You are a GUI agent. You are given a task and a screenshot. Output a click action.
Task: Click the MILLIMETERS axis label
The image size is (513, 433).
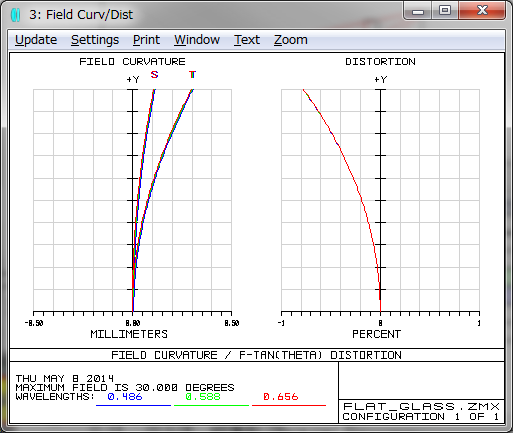click(129, 334)
